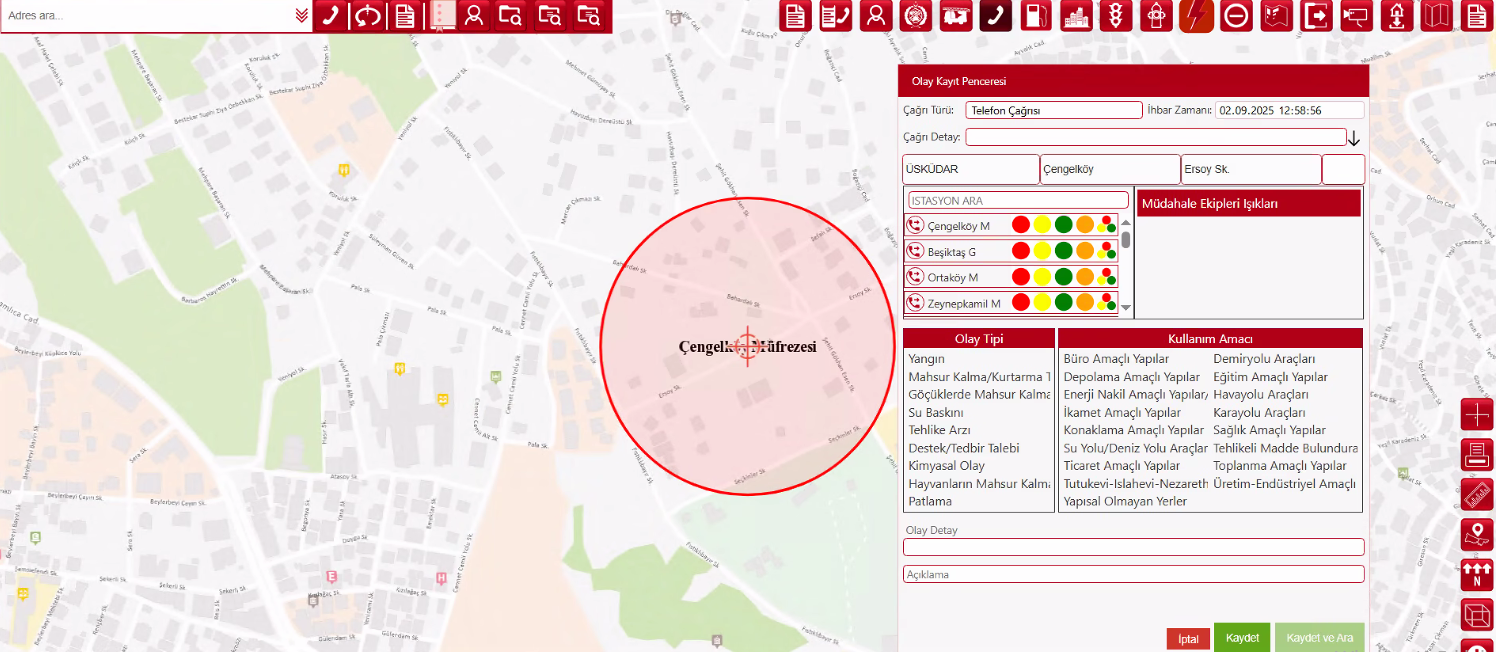Open the Çağrı Türü Telefon Çağrısı dropdown
This screenshot has width=1496, height=652.
click(1054, 110)
